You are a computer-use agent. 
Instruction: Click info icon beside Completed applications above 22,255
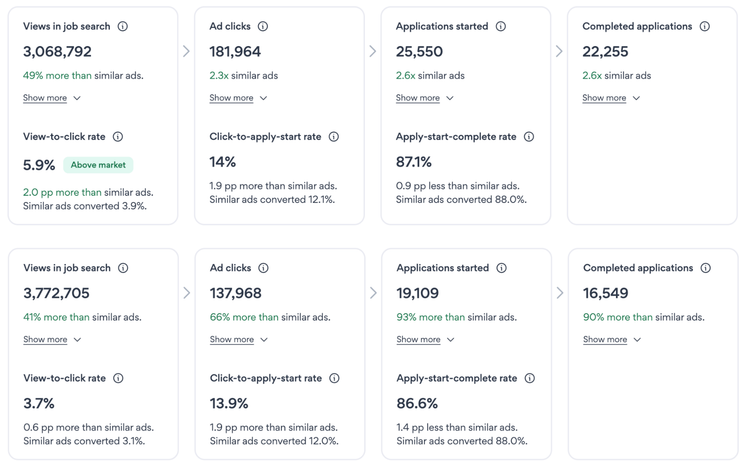tap(705, 27)
